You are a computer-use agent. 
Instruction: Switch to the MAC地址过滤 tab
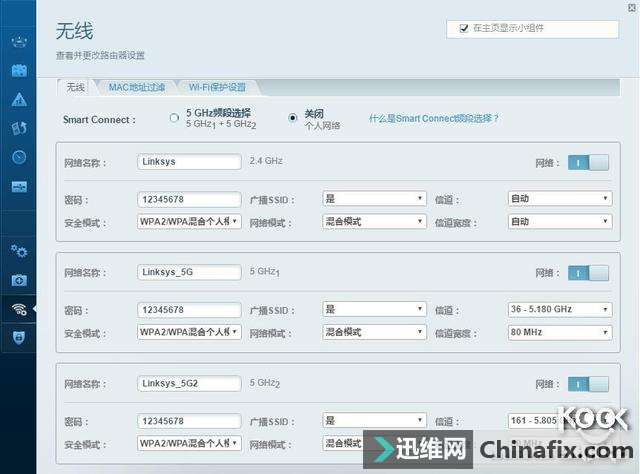[136, 87]
